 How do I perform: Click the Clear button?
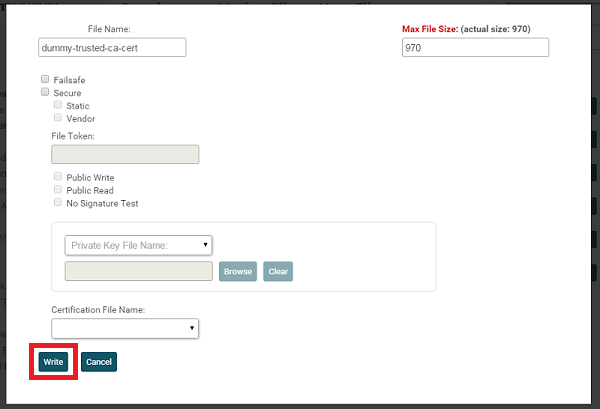tap(278, 271)
